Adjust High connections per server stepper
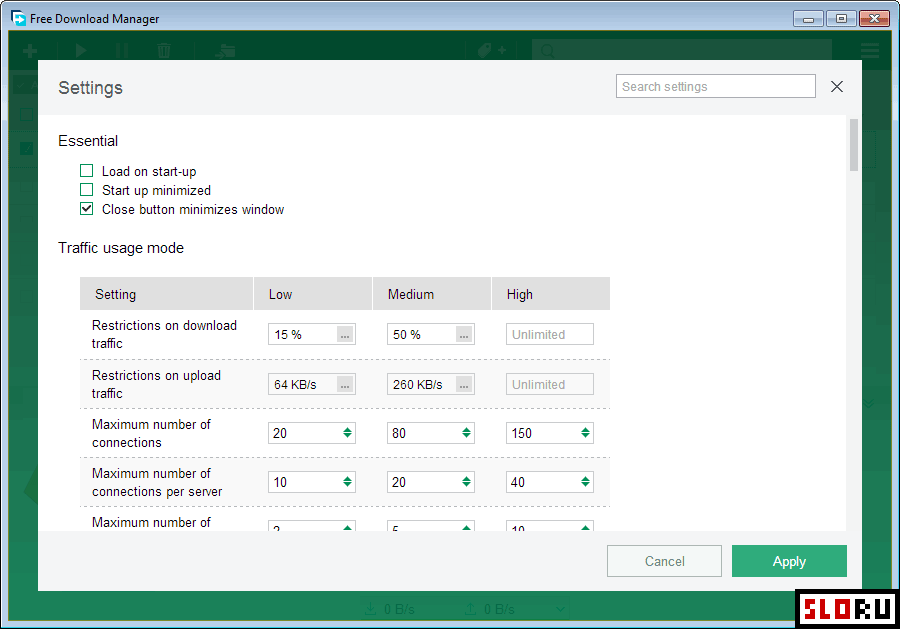 click(585, 482)
